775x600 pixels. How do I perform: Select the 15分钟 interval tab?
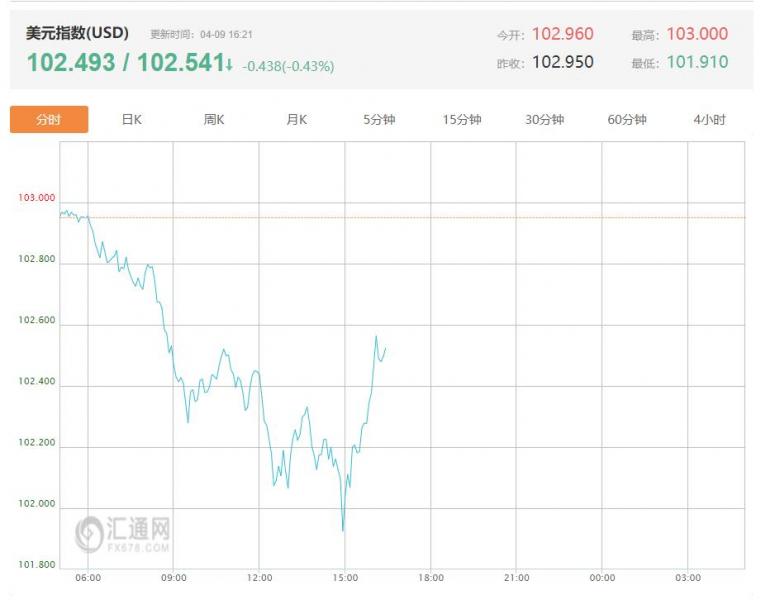pos(462,120)
